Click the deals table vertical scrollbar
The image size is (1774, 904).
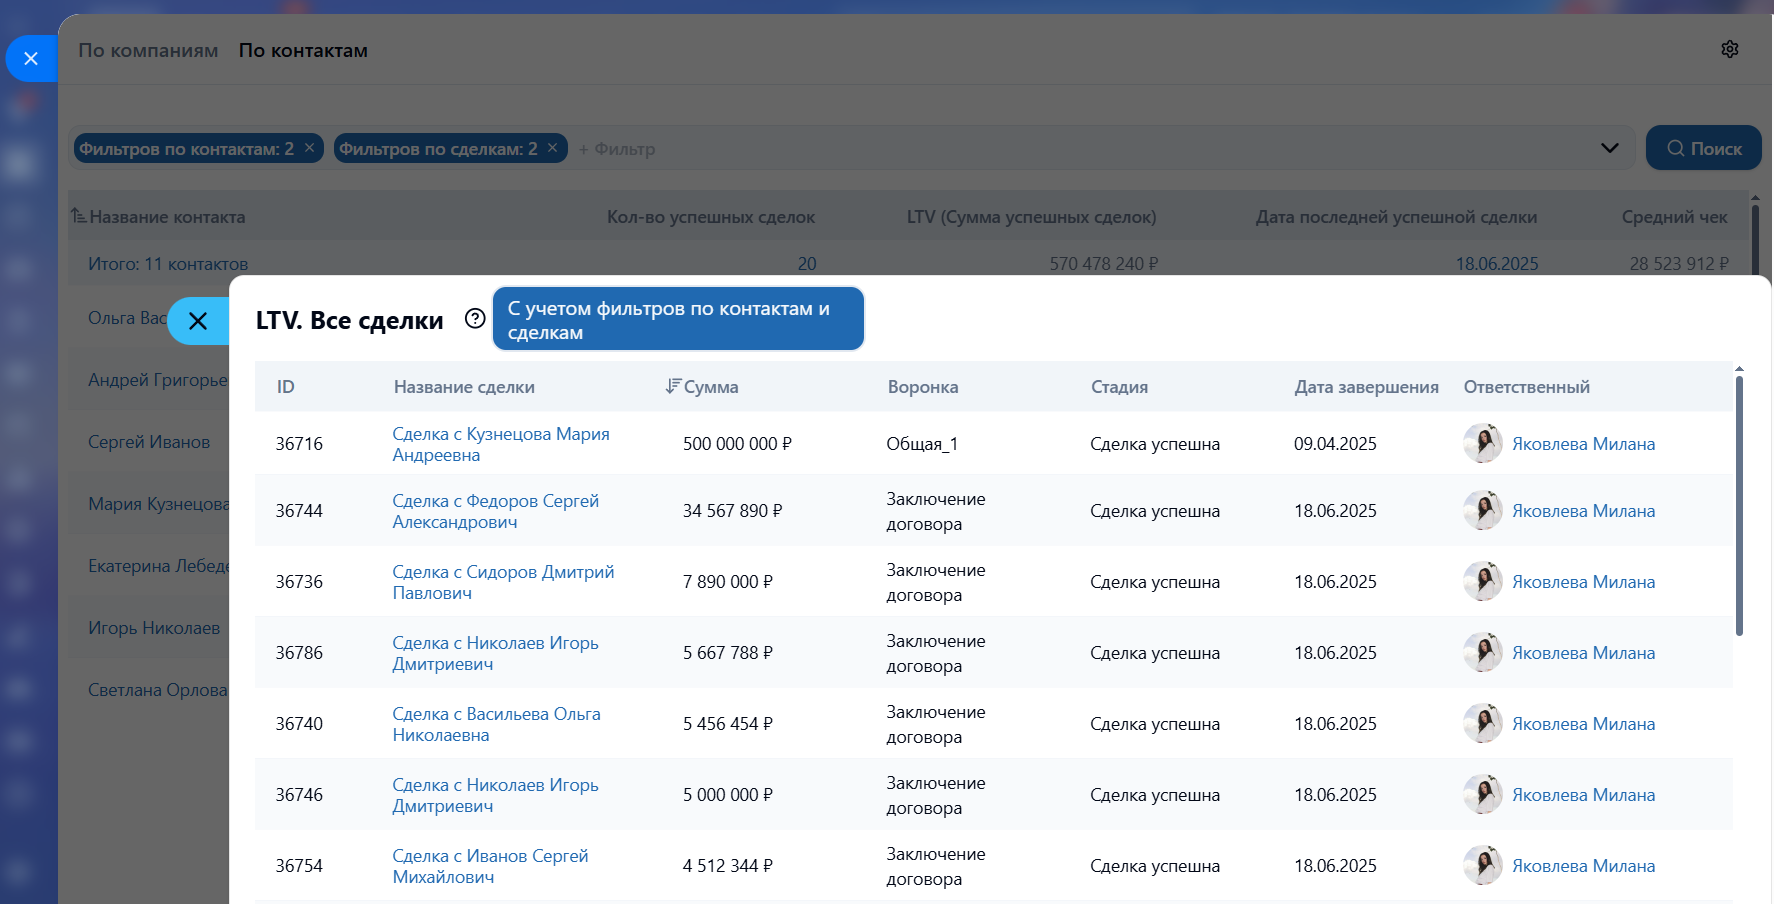[1739, 505]
